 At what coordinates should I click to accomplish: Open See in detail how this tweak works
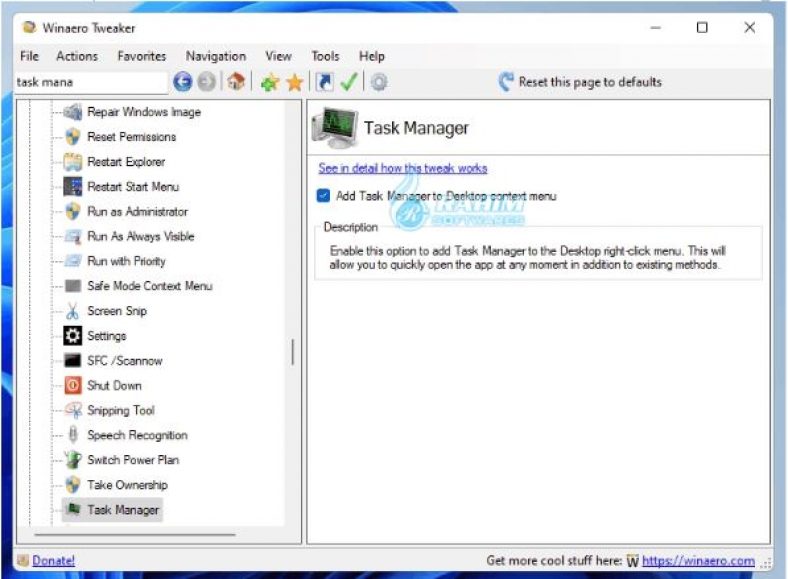tap(403, 168)
